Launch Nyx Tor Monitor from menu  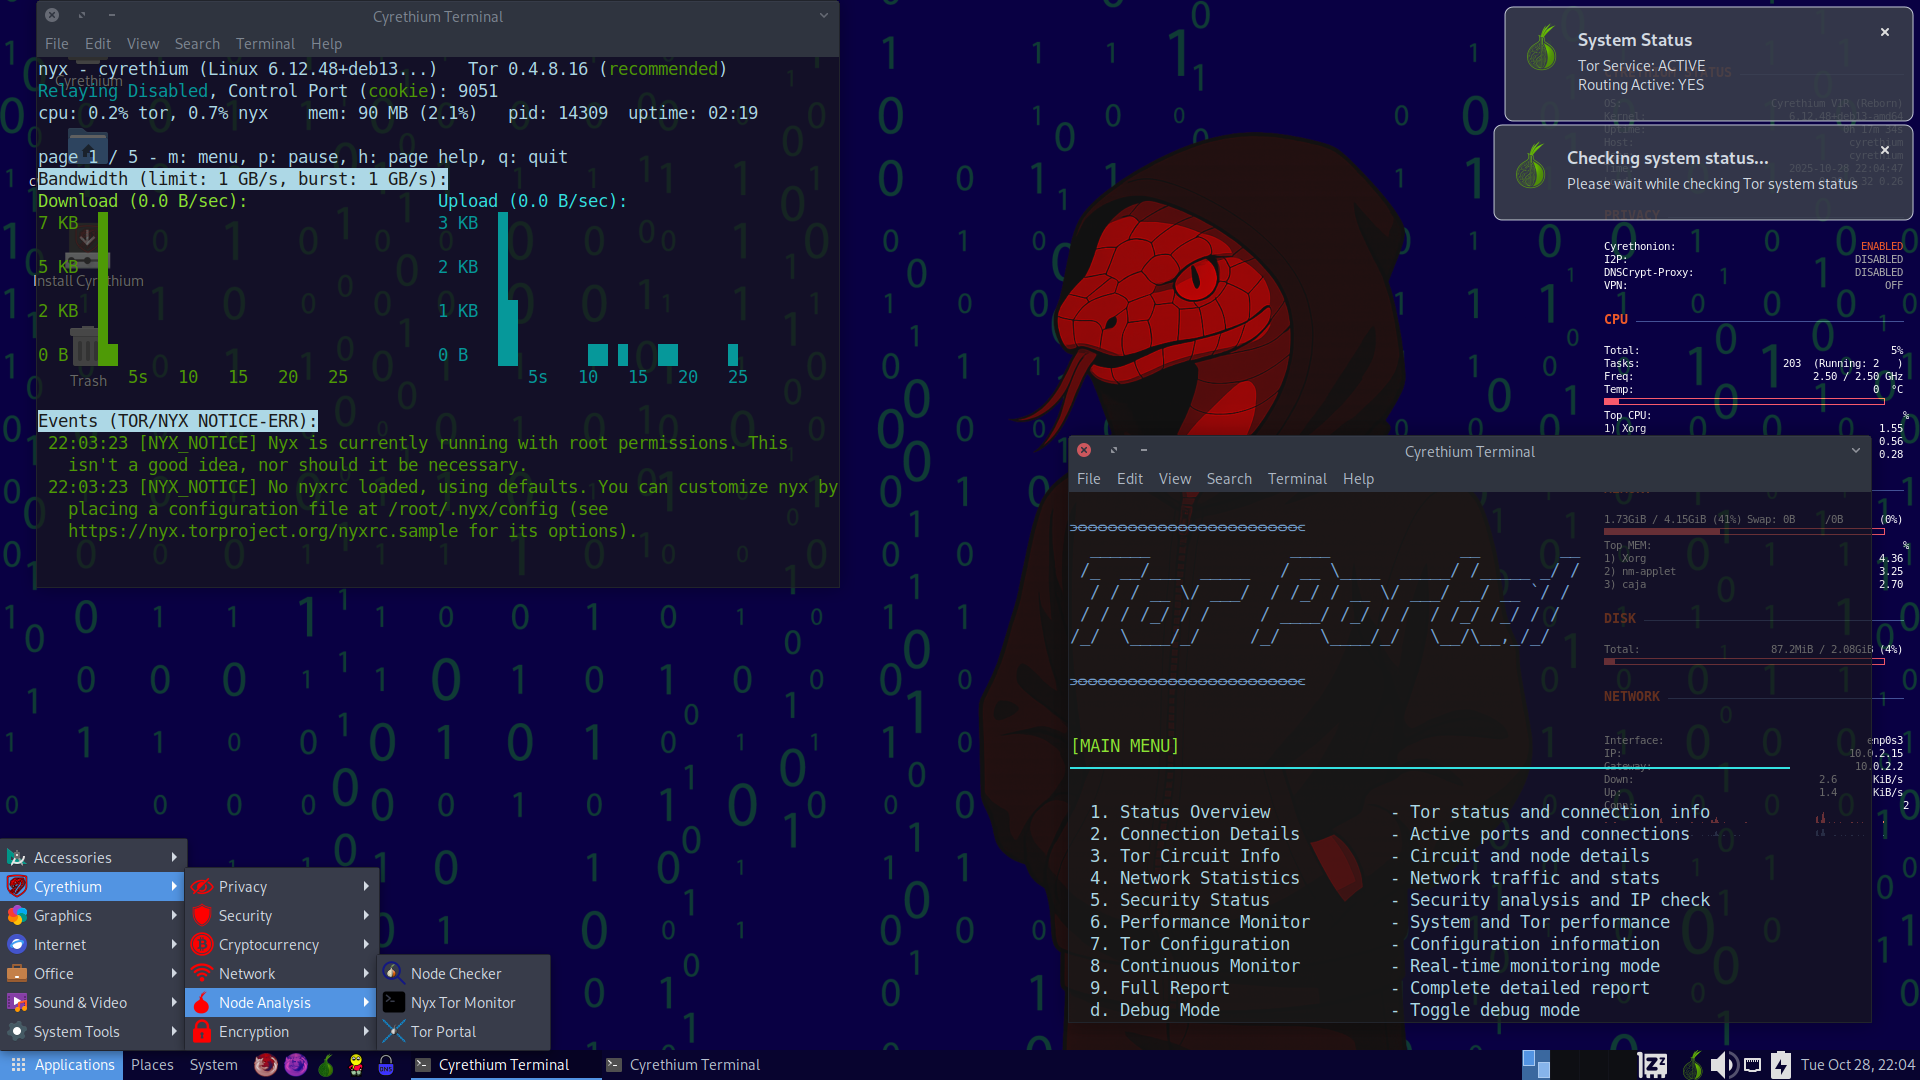462,1002
